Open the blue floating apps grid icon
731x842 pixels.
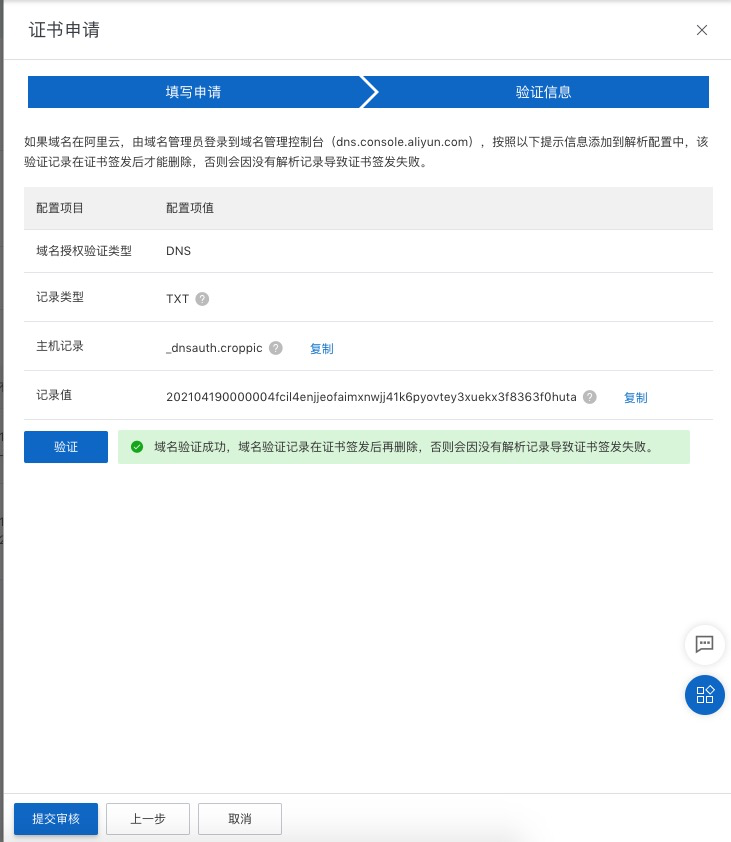(704, 694)
